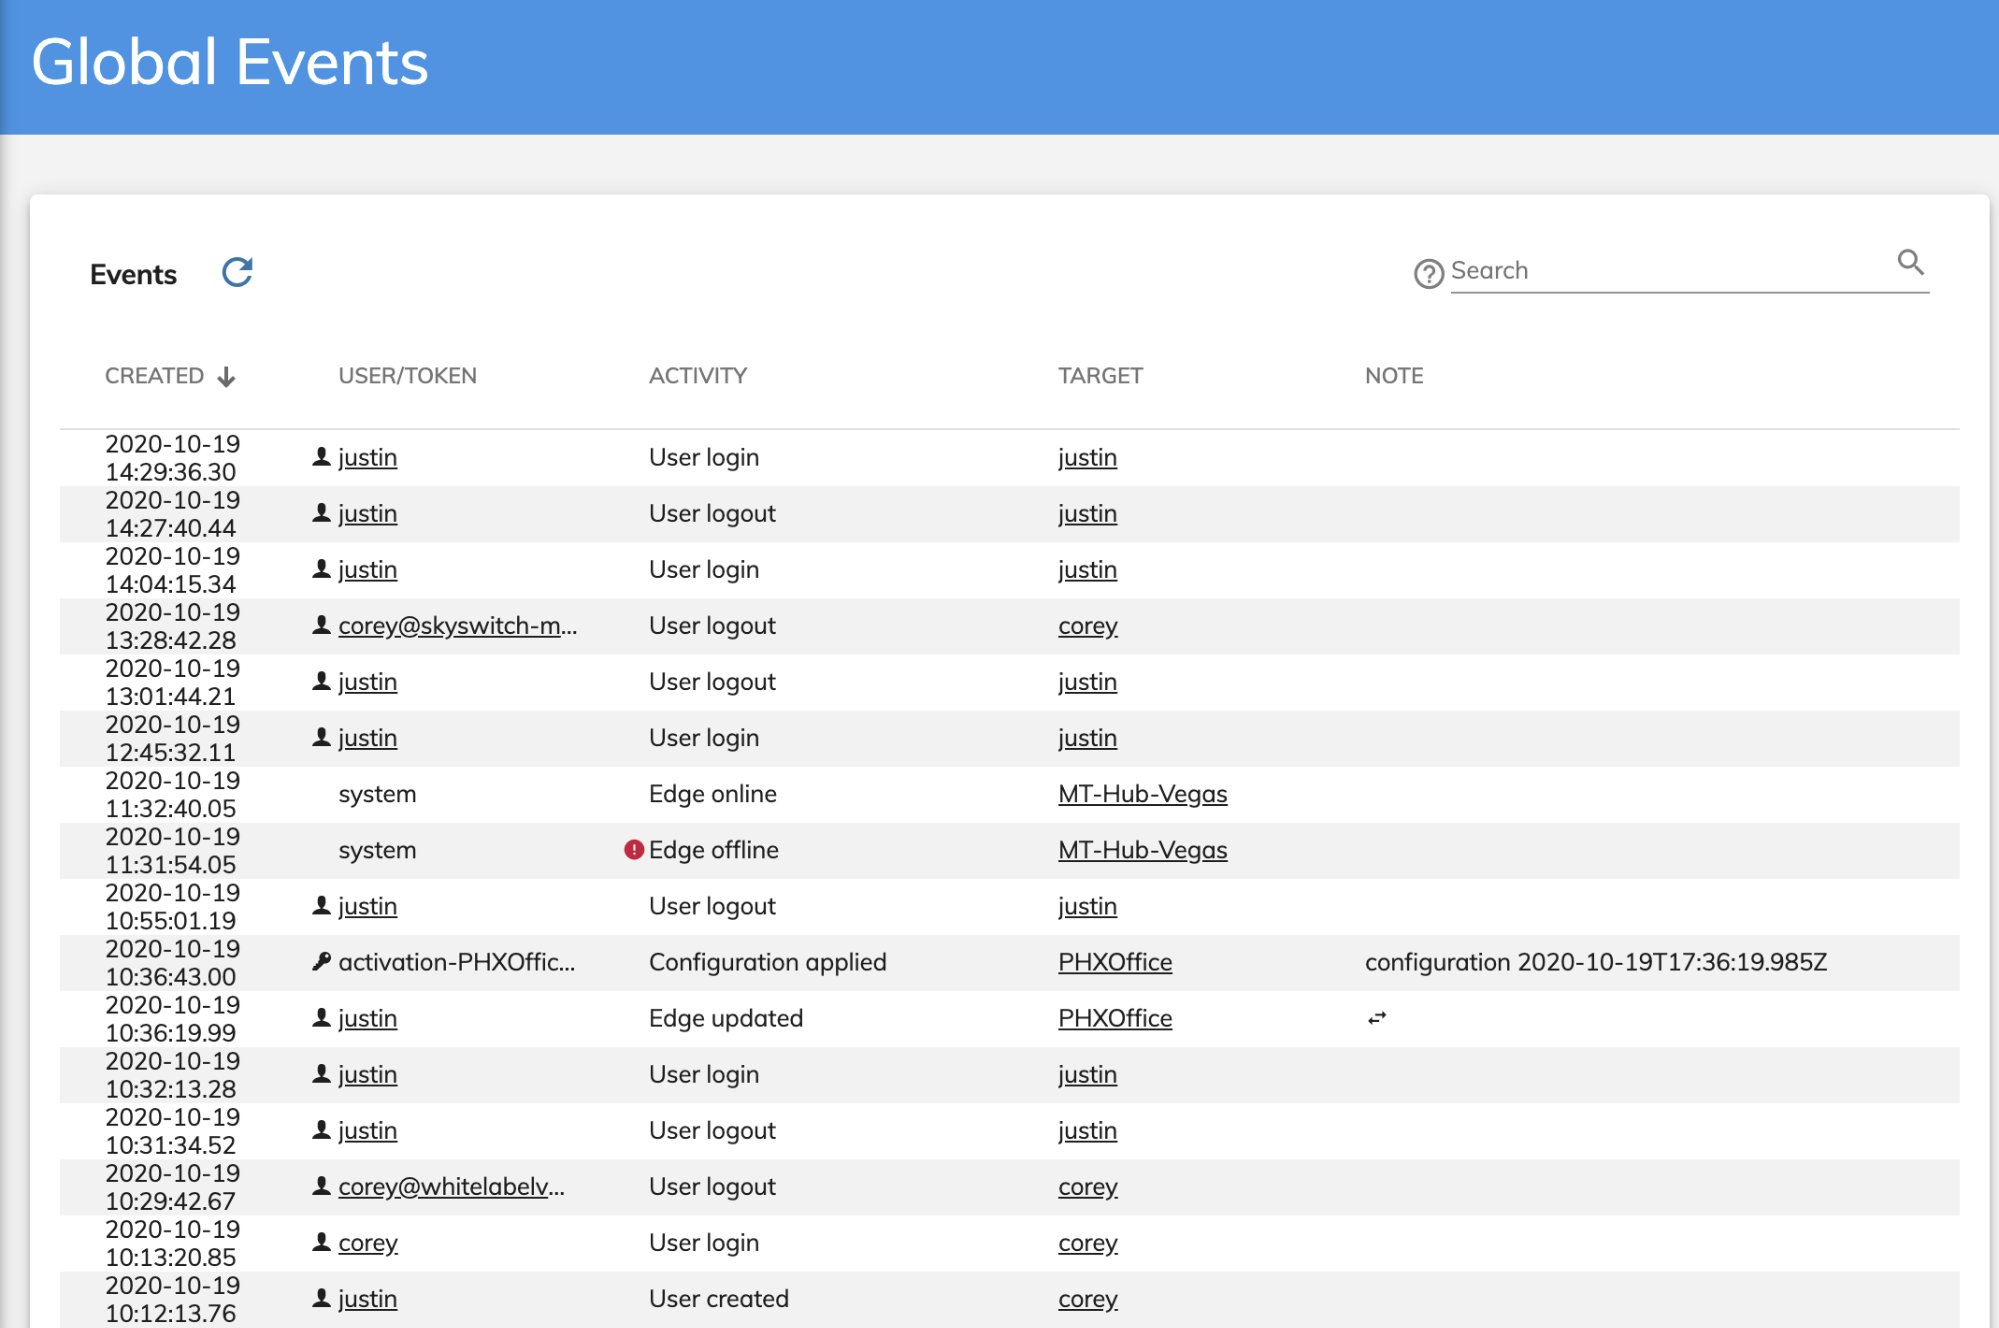Click the sort arrow next to CREATED

click(227, 377)
